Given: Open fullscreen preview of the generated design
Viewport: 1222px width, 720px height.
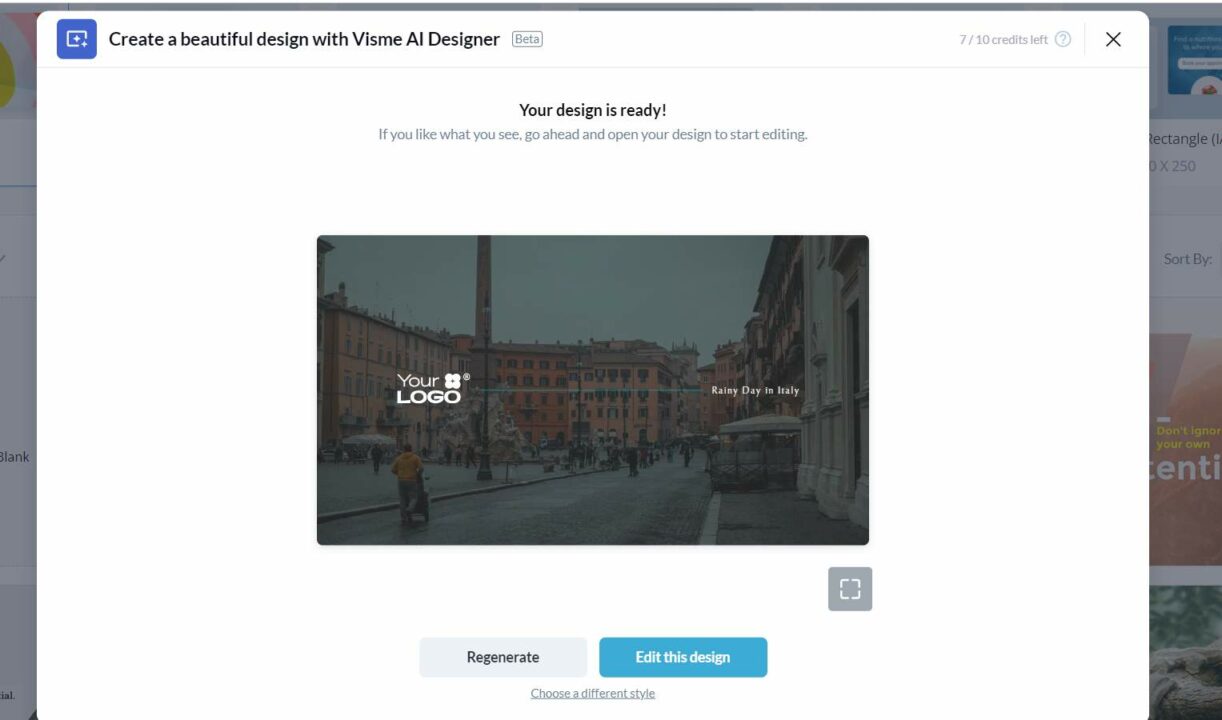Looking at the screenshot, I should 849,588.
